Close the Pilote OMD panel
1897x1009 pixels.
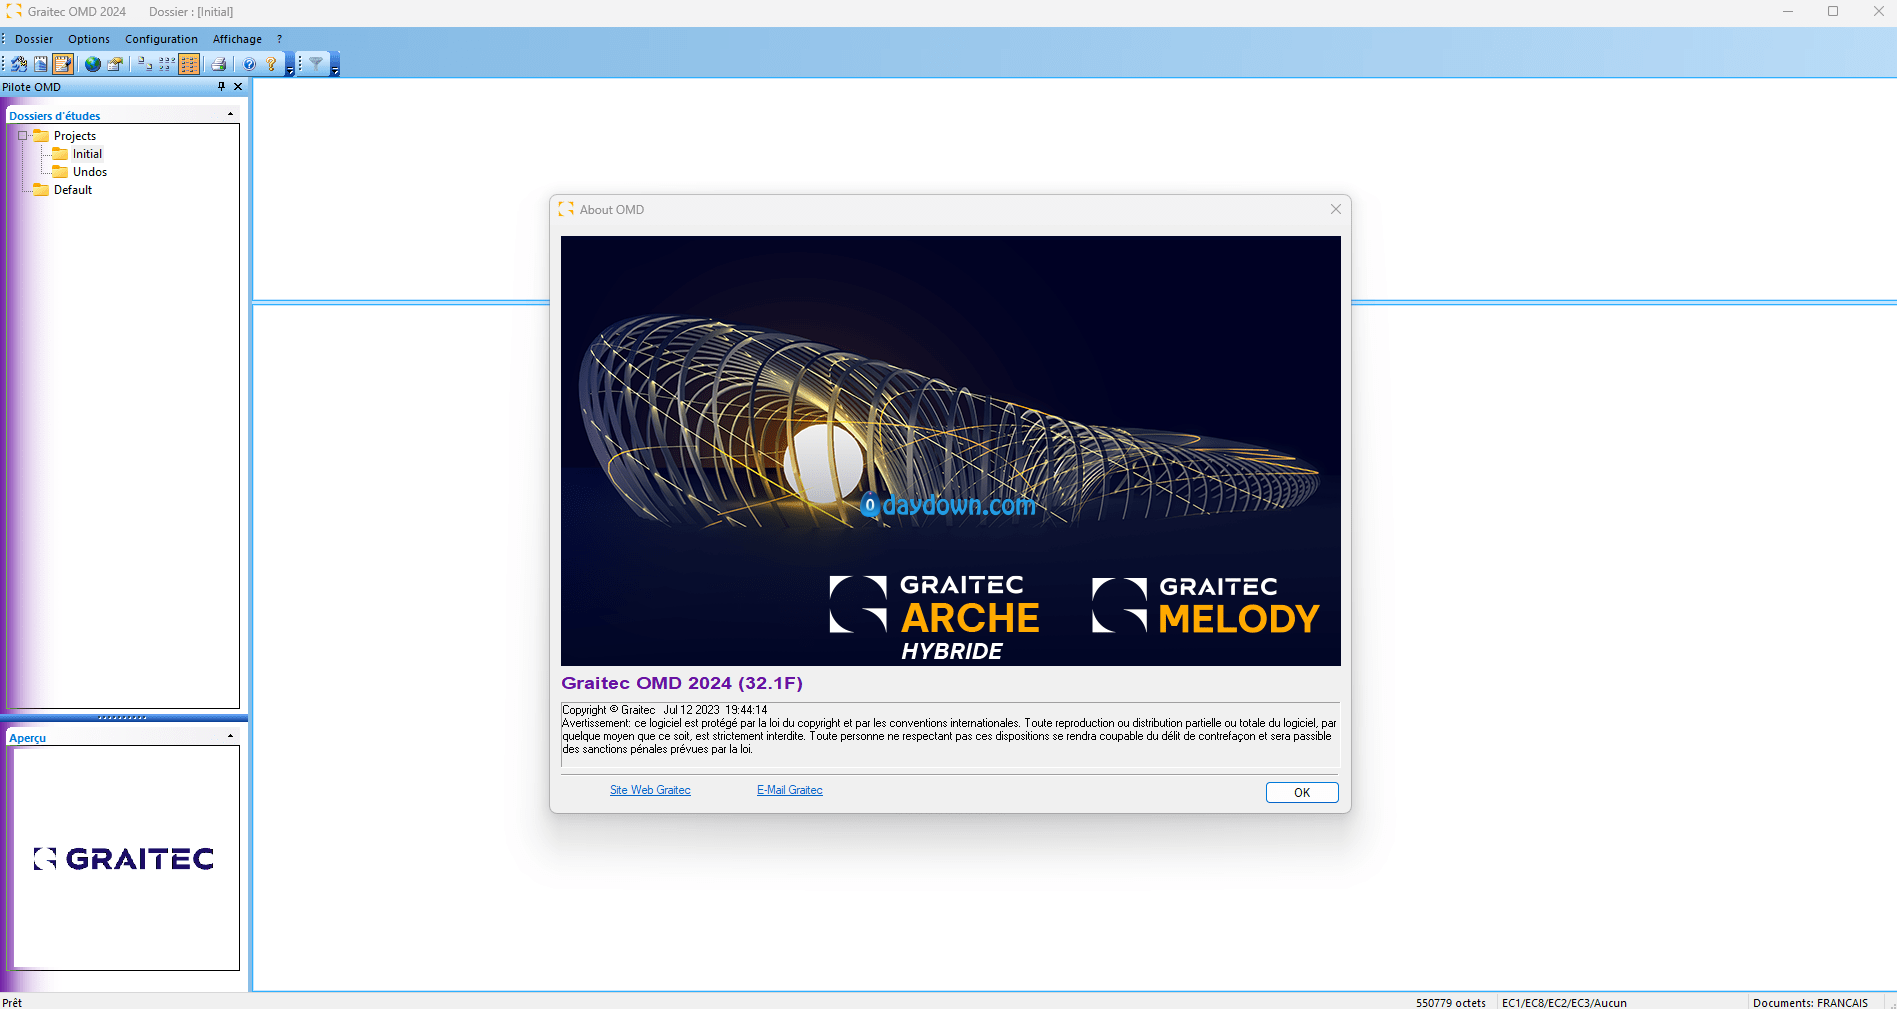click(x=238, y=87)
